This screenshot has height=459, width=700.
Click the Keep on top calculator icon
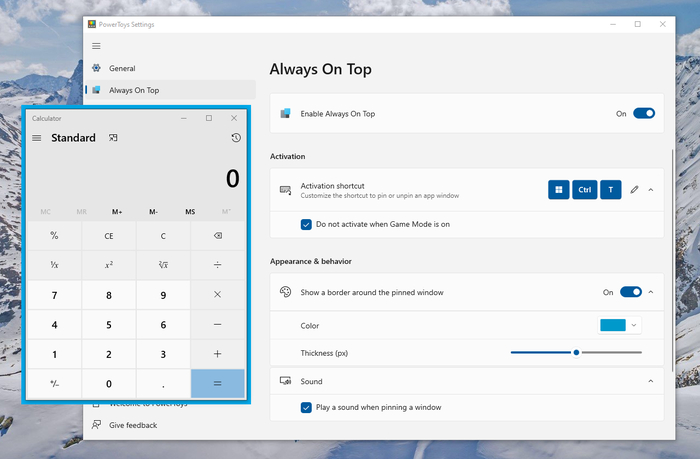pyautogui.click(x=114, y=138)
